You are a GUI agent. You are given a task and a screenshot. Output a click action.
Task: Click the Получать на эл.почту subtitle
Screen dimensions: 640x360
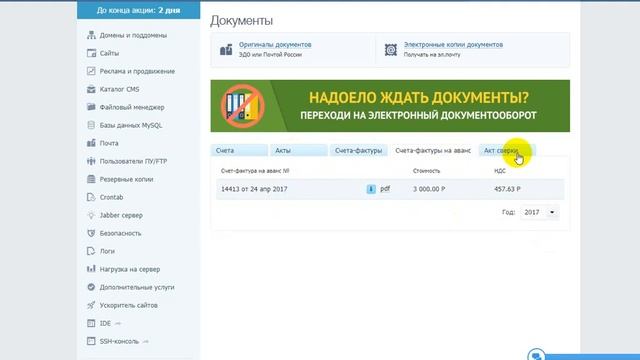(432, 54)
